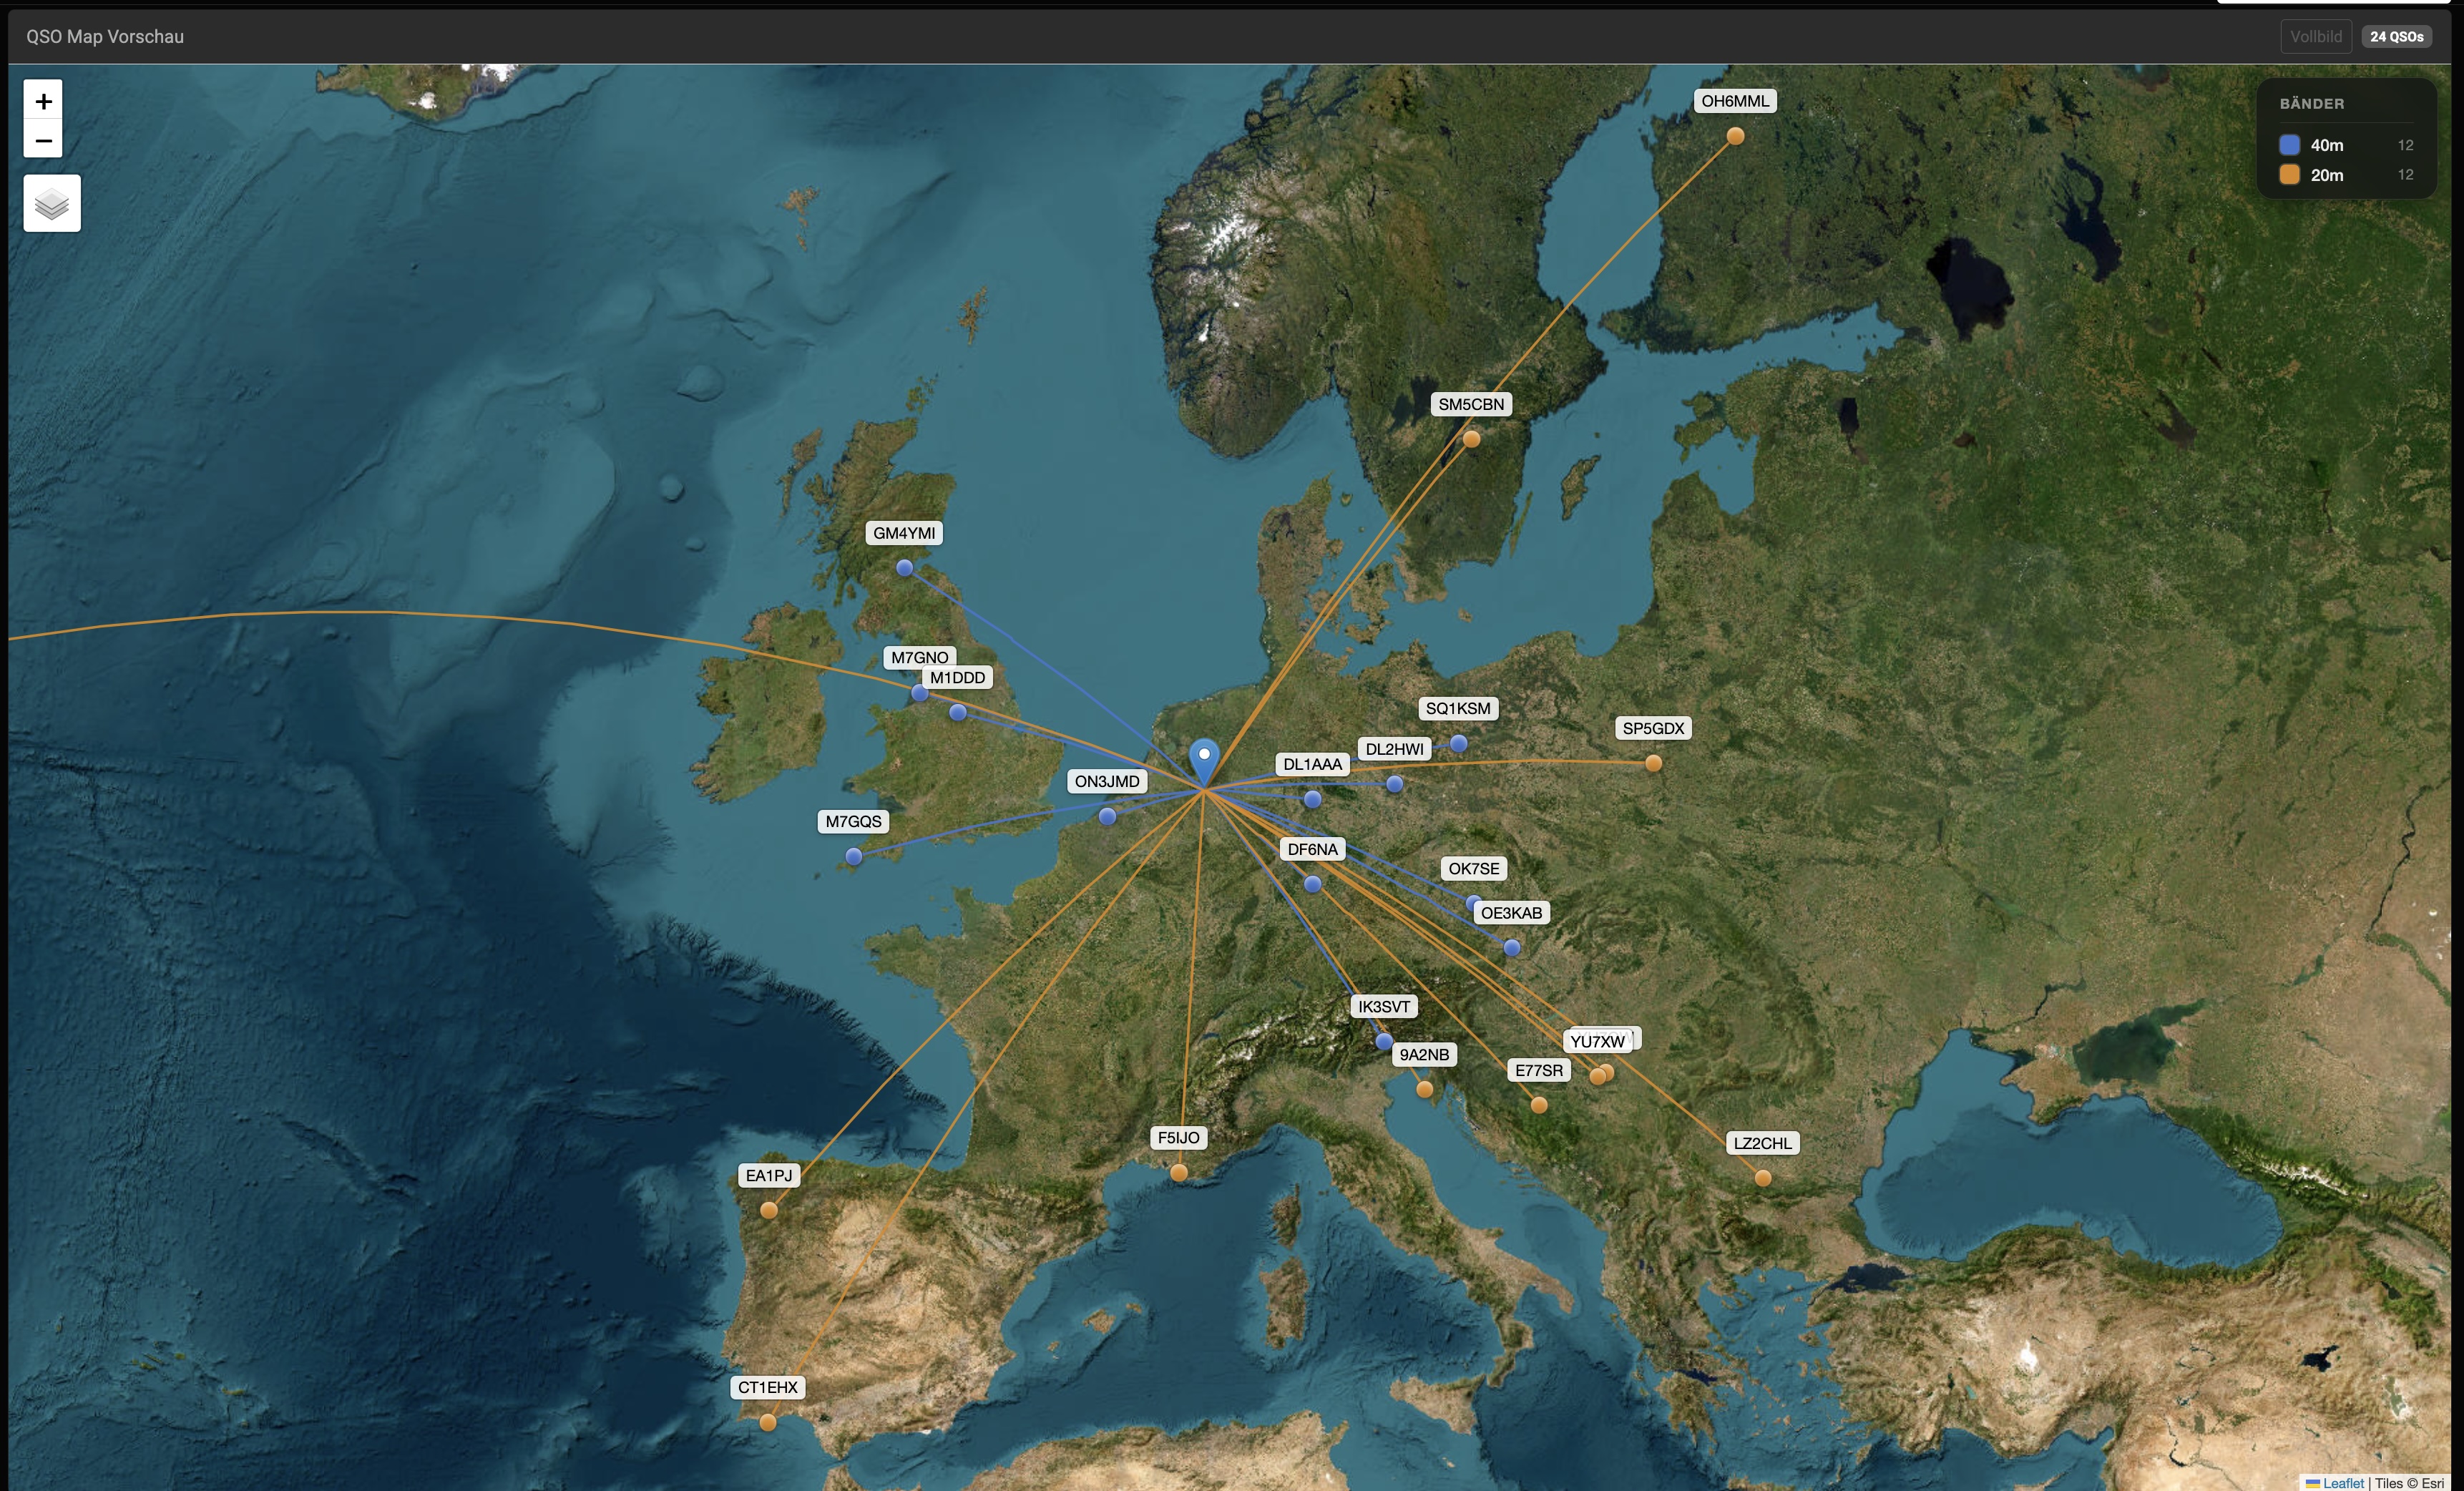Viewport: 2464px width, 1491px height.
Task: Click the BÄNDER legend heading
Action: (2311, 104)
